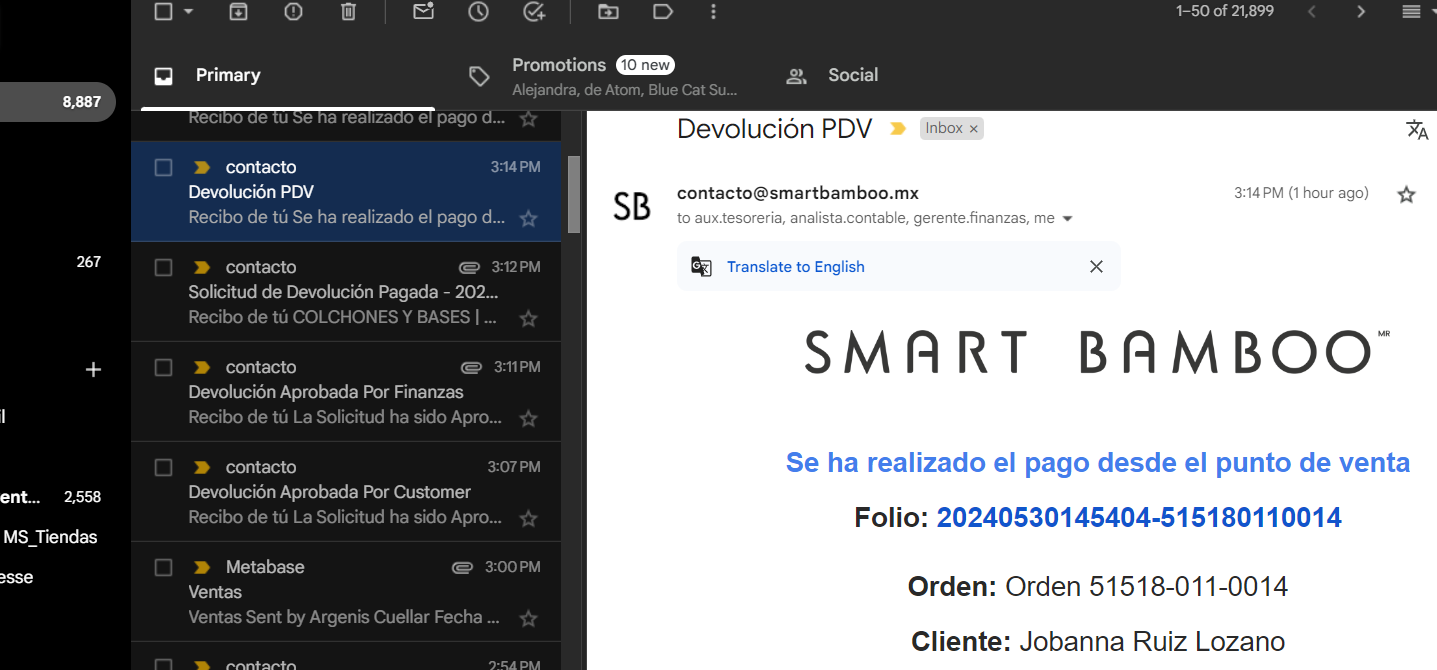Click the email list scrollbar
Image resolution: width=1437 pixels, height=670 pixels.
[574, 194]
